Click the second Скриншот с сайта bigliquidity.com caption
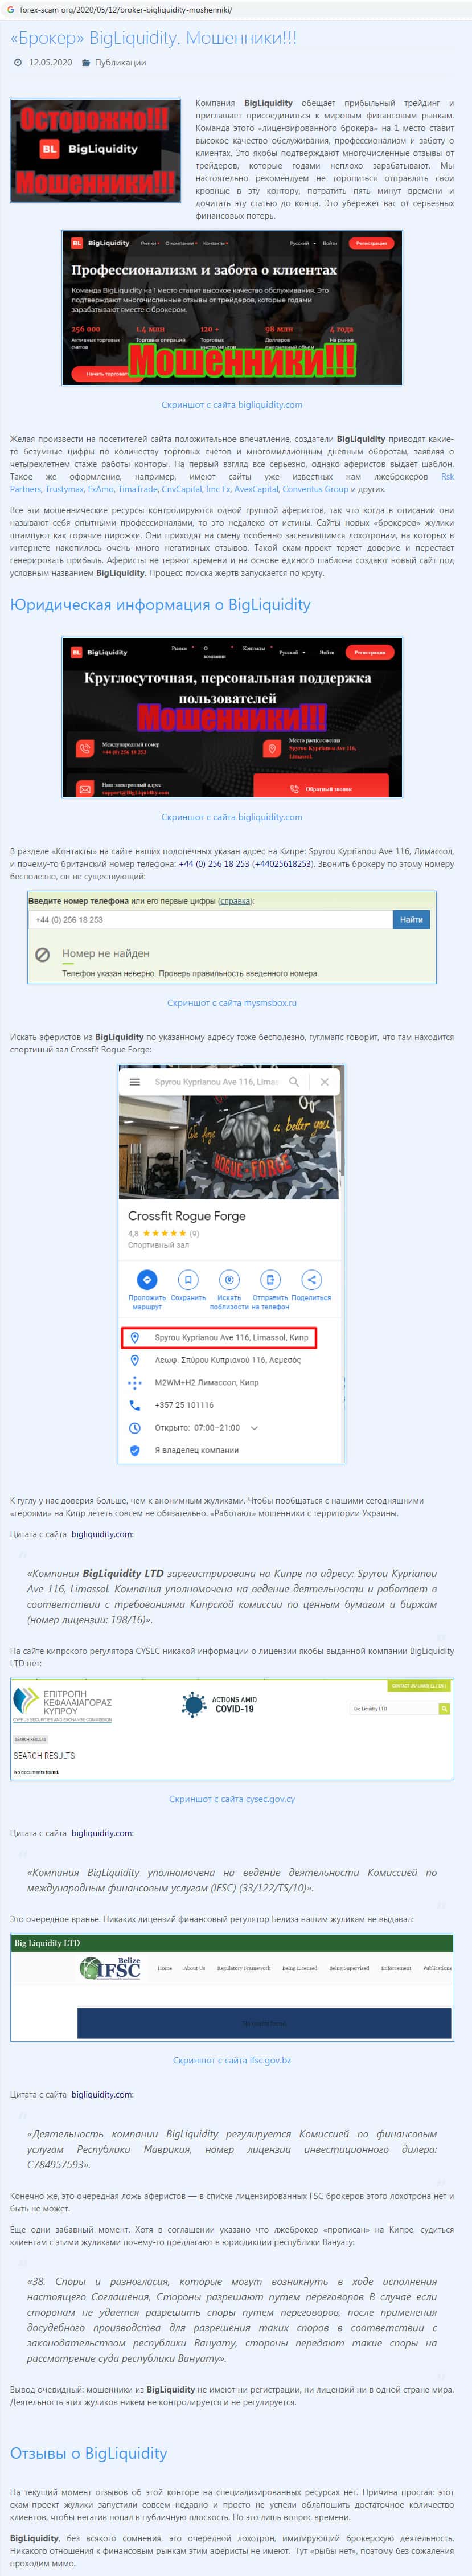Viewport: 472px width, 2576px height. tap(232, 817)
